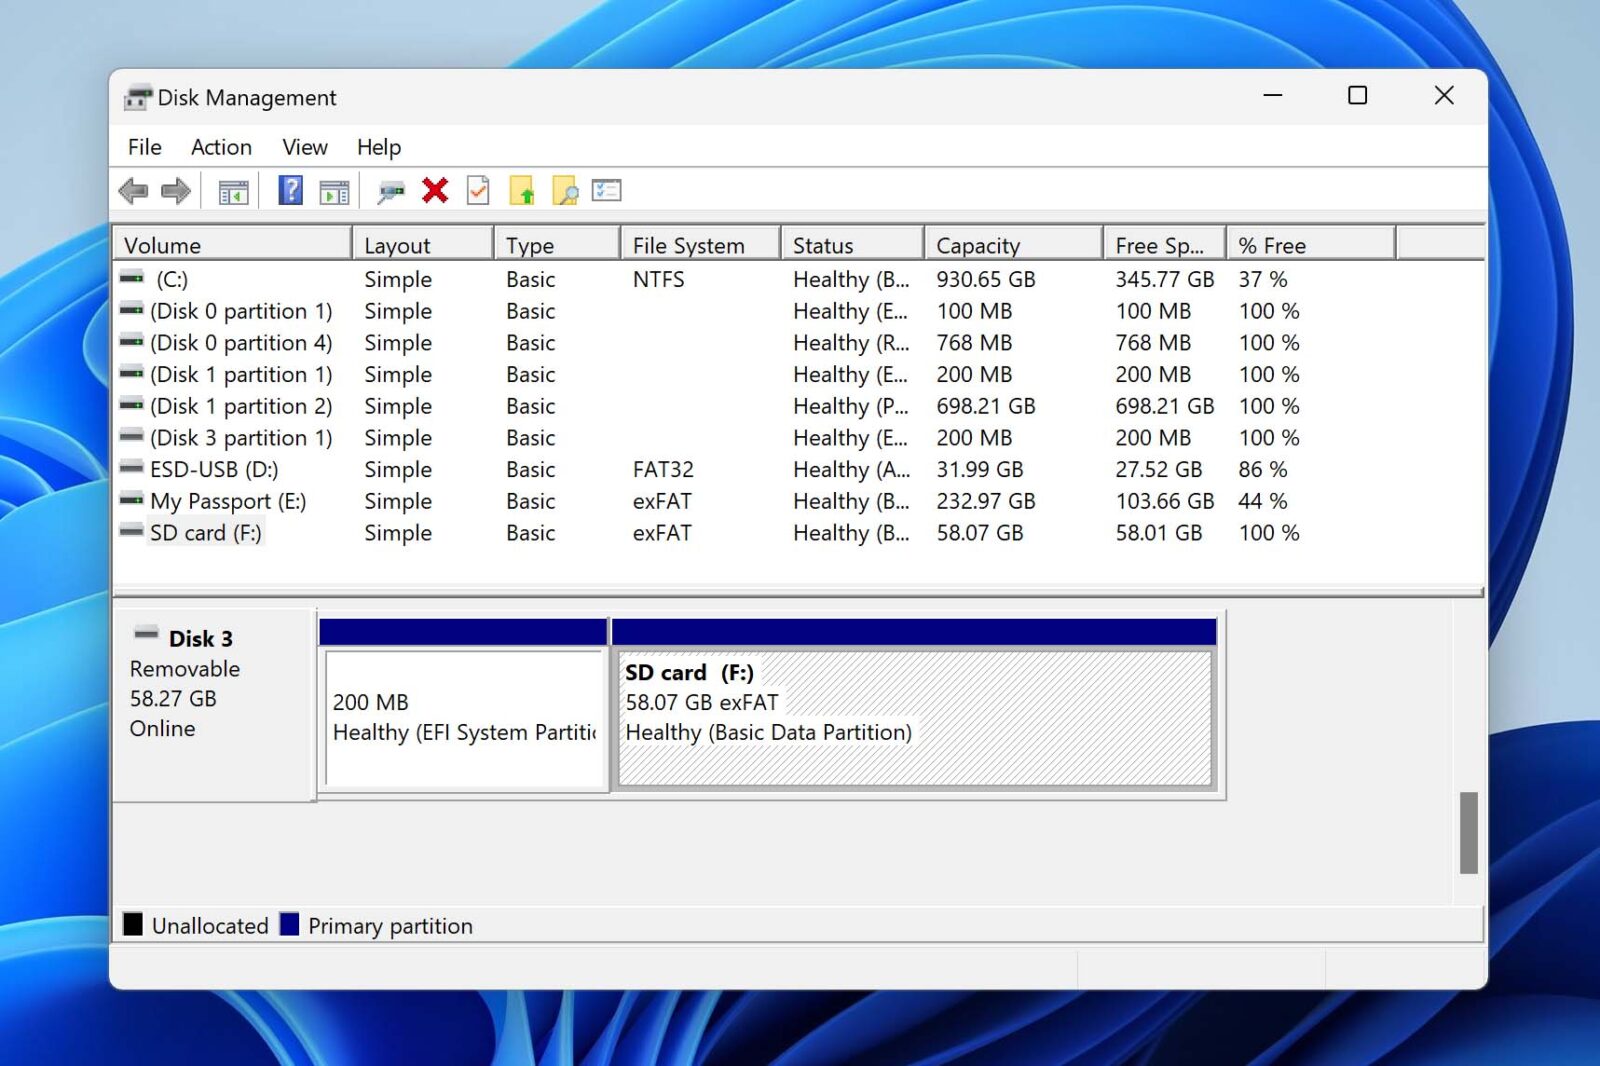Click the Disk 3 drive icon

(x=146, y=633)
